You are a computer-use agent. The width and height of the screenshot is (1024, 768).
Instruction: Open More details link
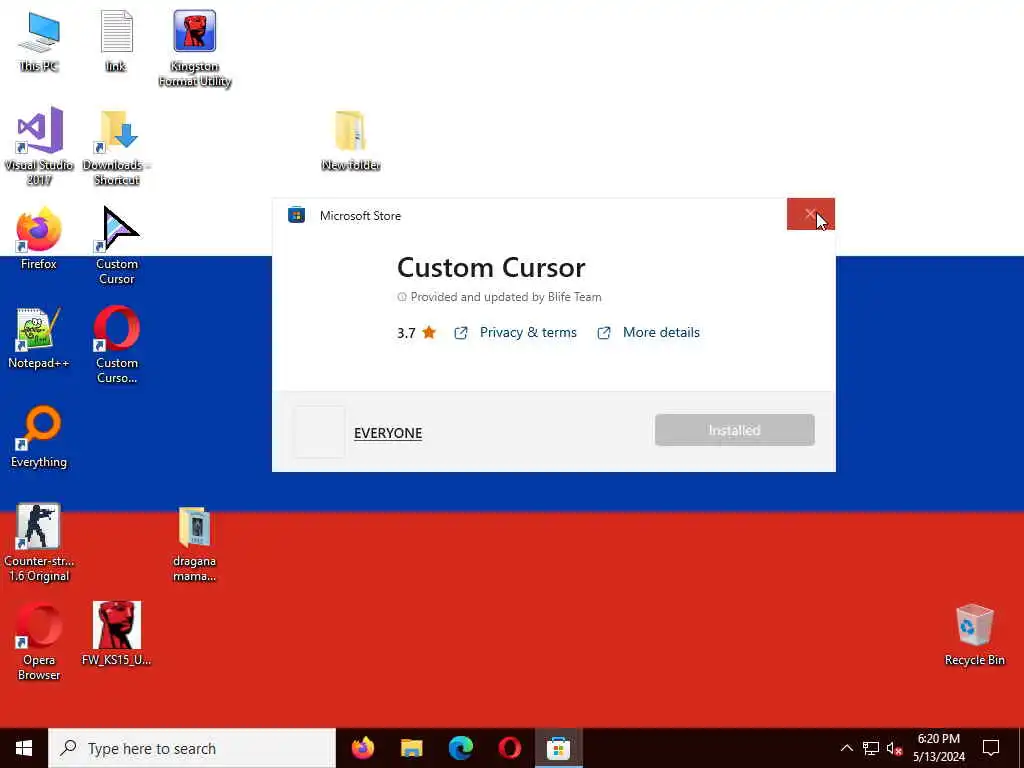(x=661, y=332)
